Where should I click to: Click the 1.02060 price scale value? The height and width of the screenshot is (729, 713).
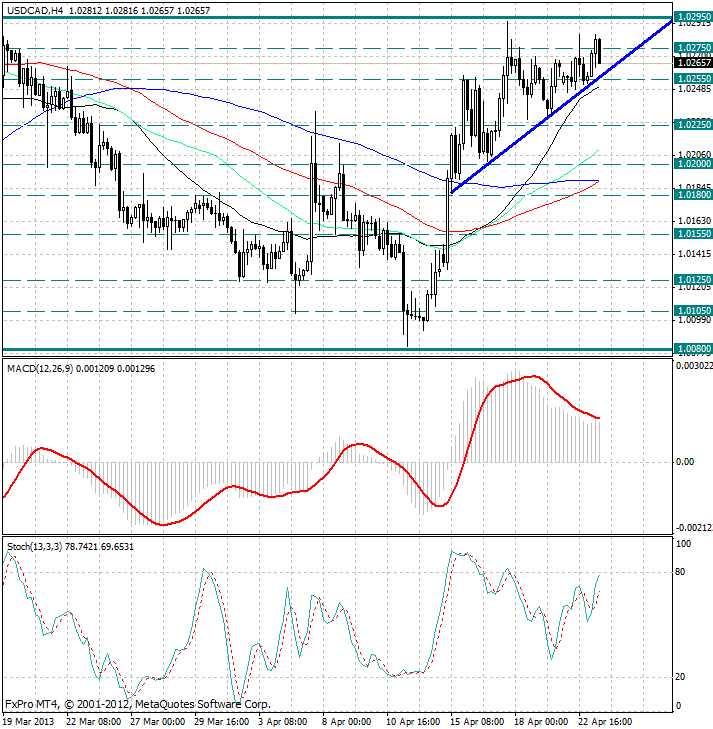coord(695,154)
